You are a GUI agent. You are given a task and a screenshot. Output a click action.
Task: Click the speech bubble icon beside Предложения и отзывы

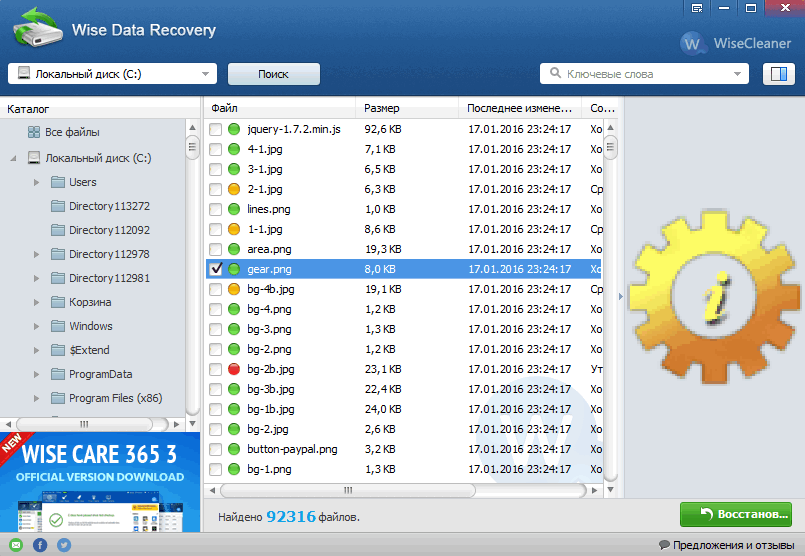[x=664, y=545]
